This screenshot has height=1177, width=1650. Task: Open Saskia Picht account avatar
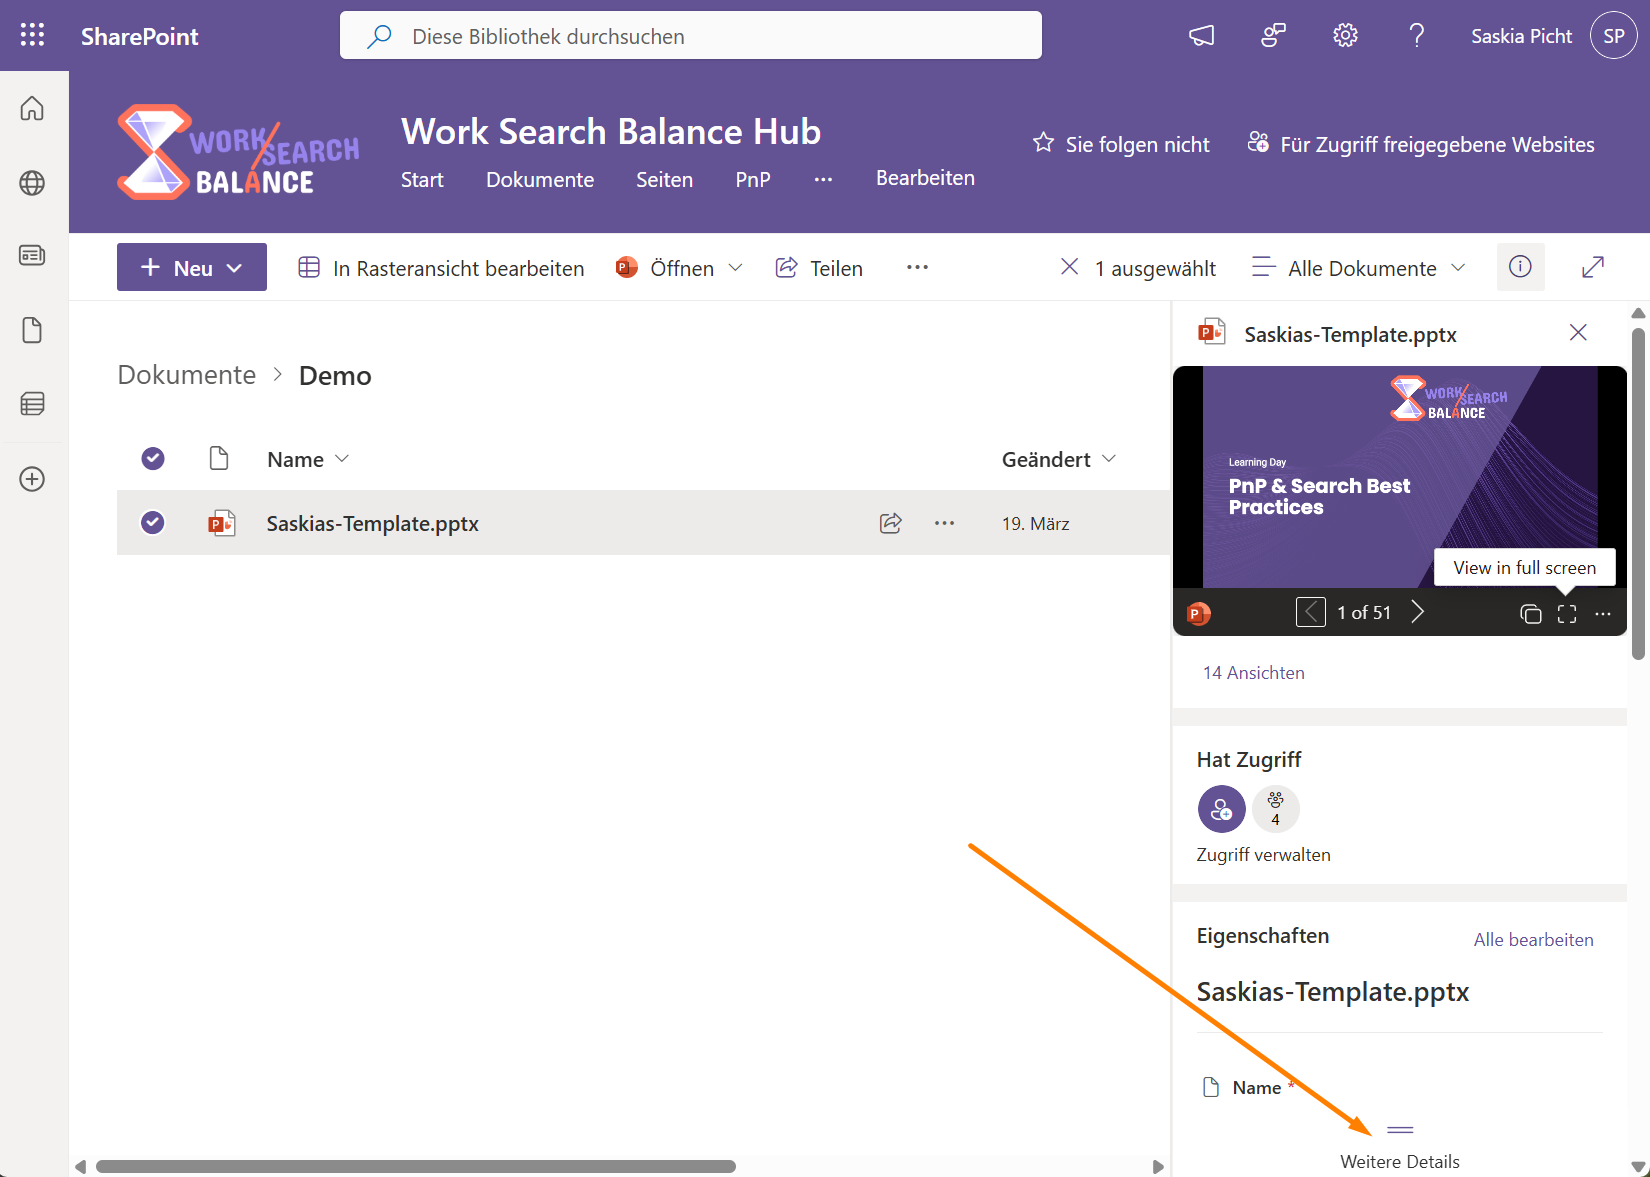pos(1614,36)
